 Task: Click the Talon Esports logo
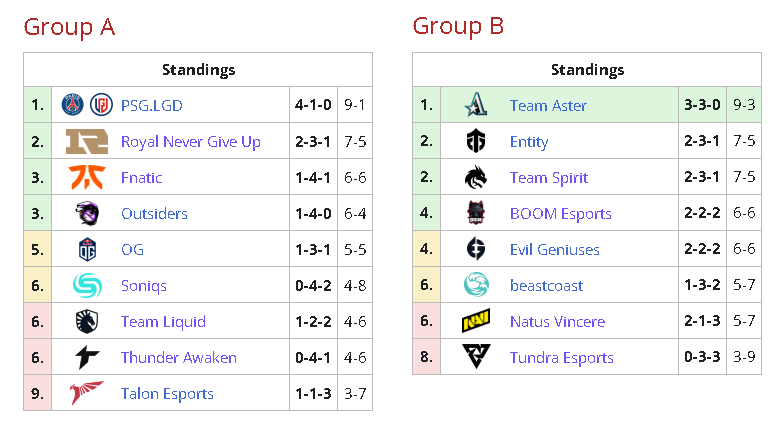(86, 393)
